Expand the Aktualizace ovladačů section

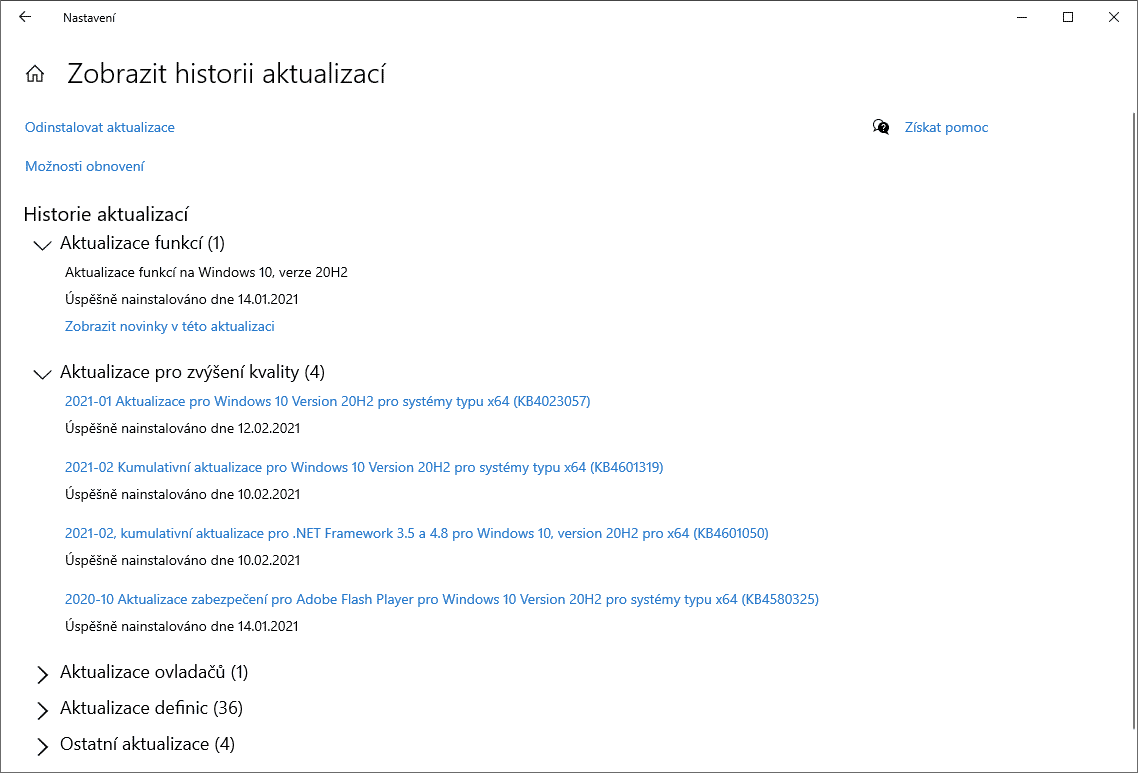tap(42, 674)
